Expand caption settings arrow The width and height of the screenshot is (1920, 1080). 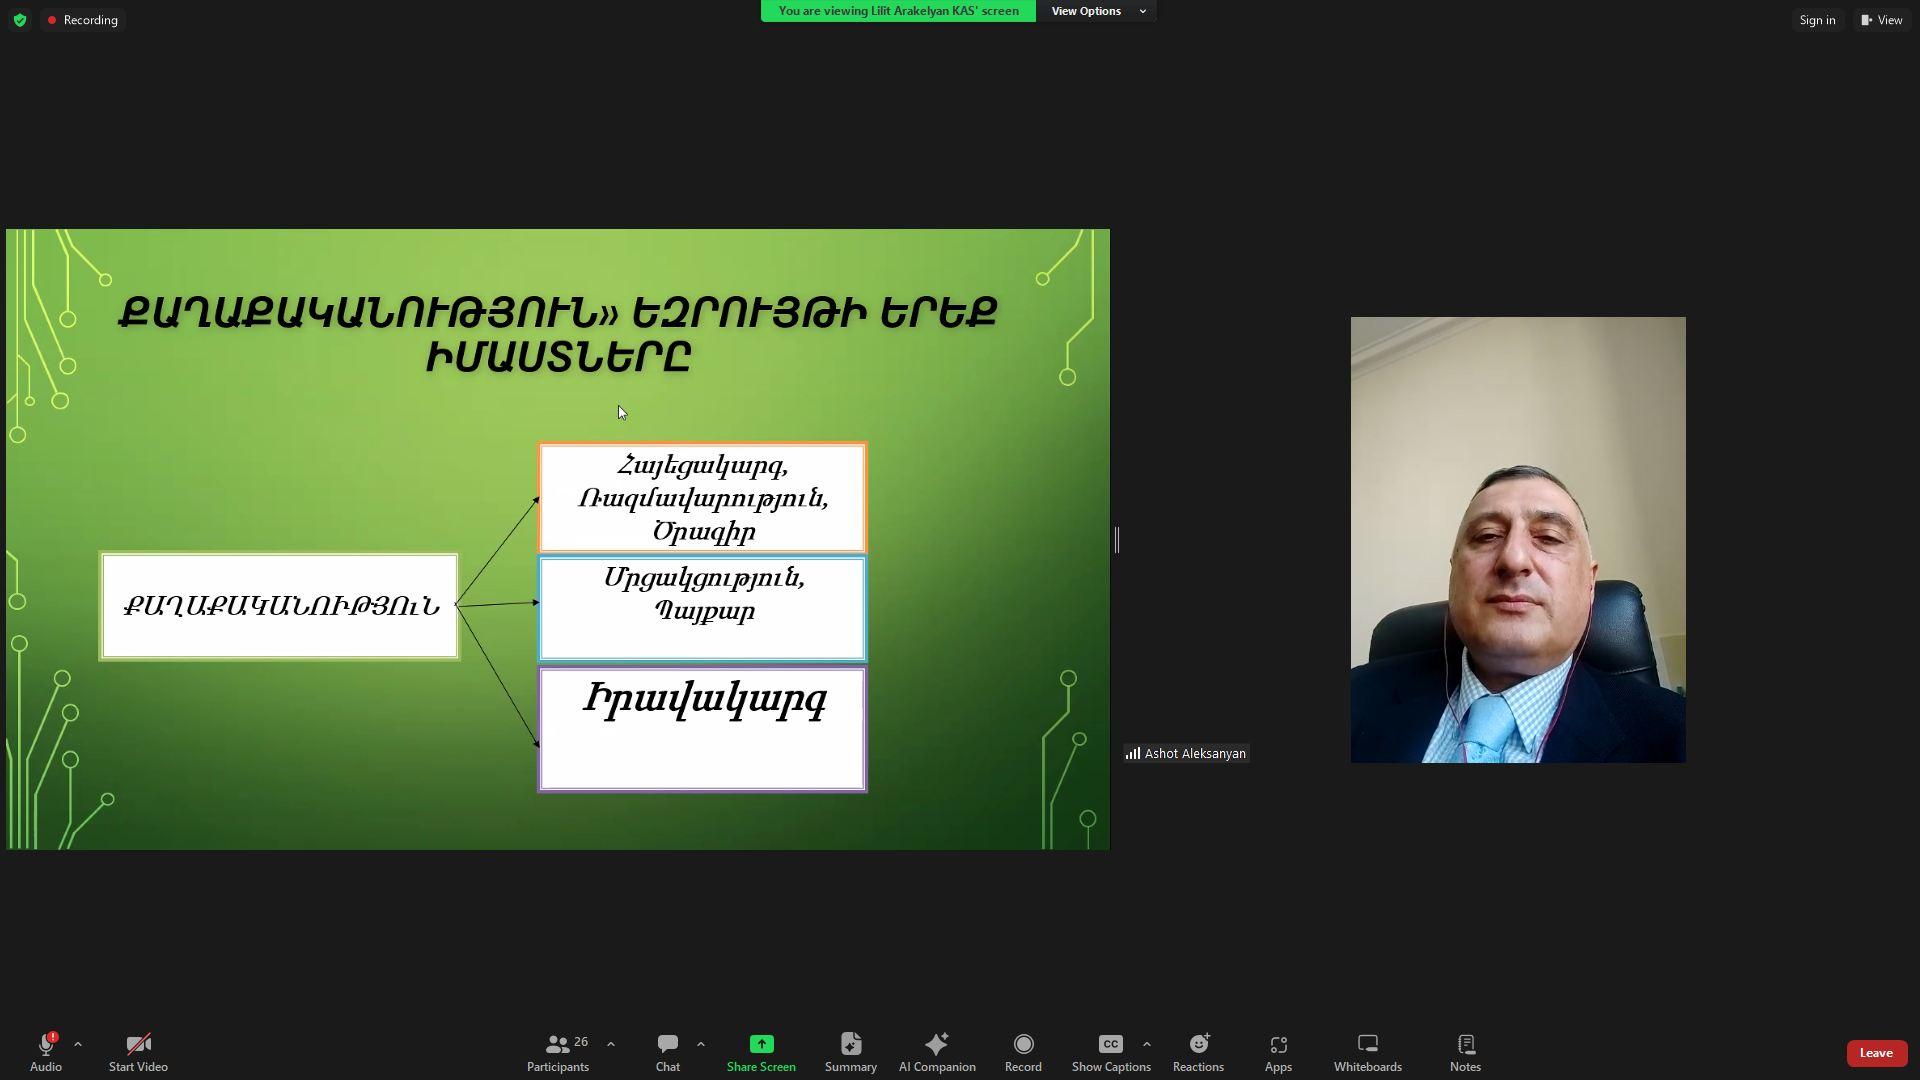point(1147,1044)
